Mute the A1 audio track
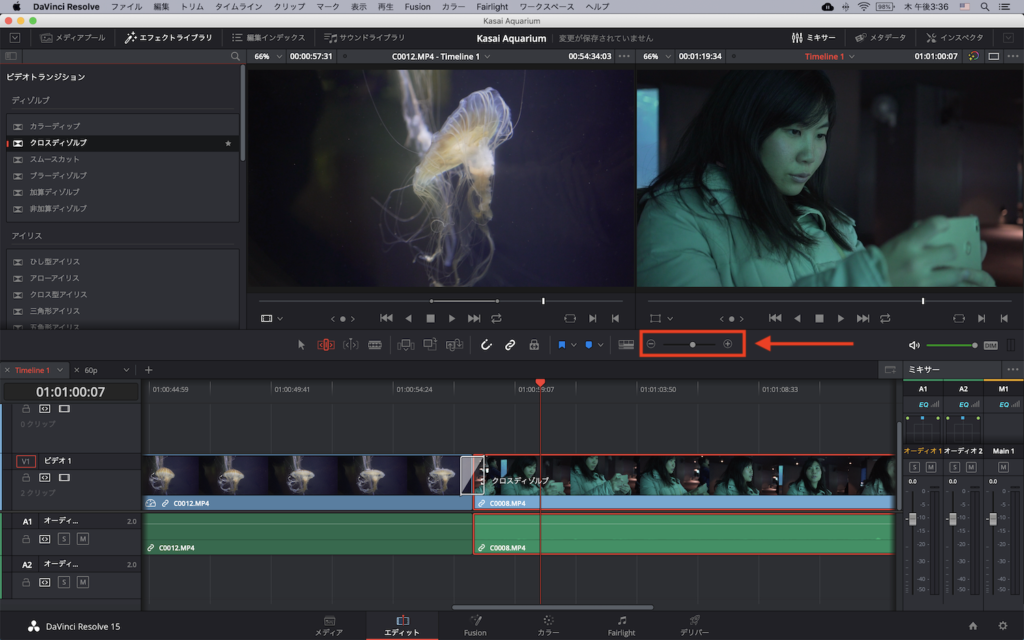The width and height of the screenshot is (1024, 640). pyautogui.click(x=83, y=539)
